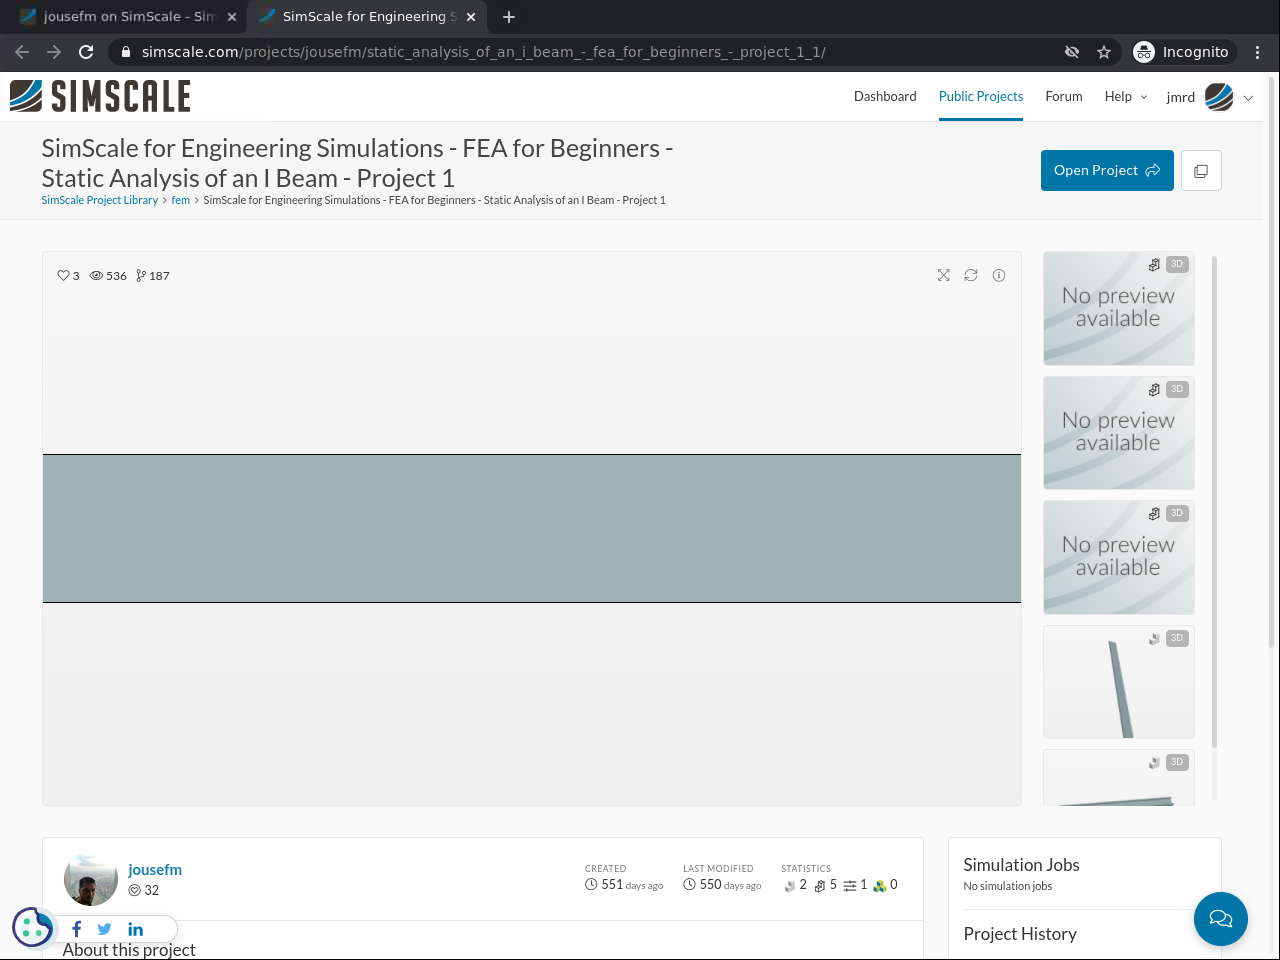
Task: Select the SimScale for Engineering browser tab
Action: 365,17
